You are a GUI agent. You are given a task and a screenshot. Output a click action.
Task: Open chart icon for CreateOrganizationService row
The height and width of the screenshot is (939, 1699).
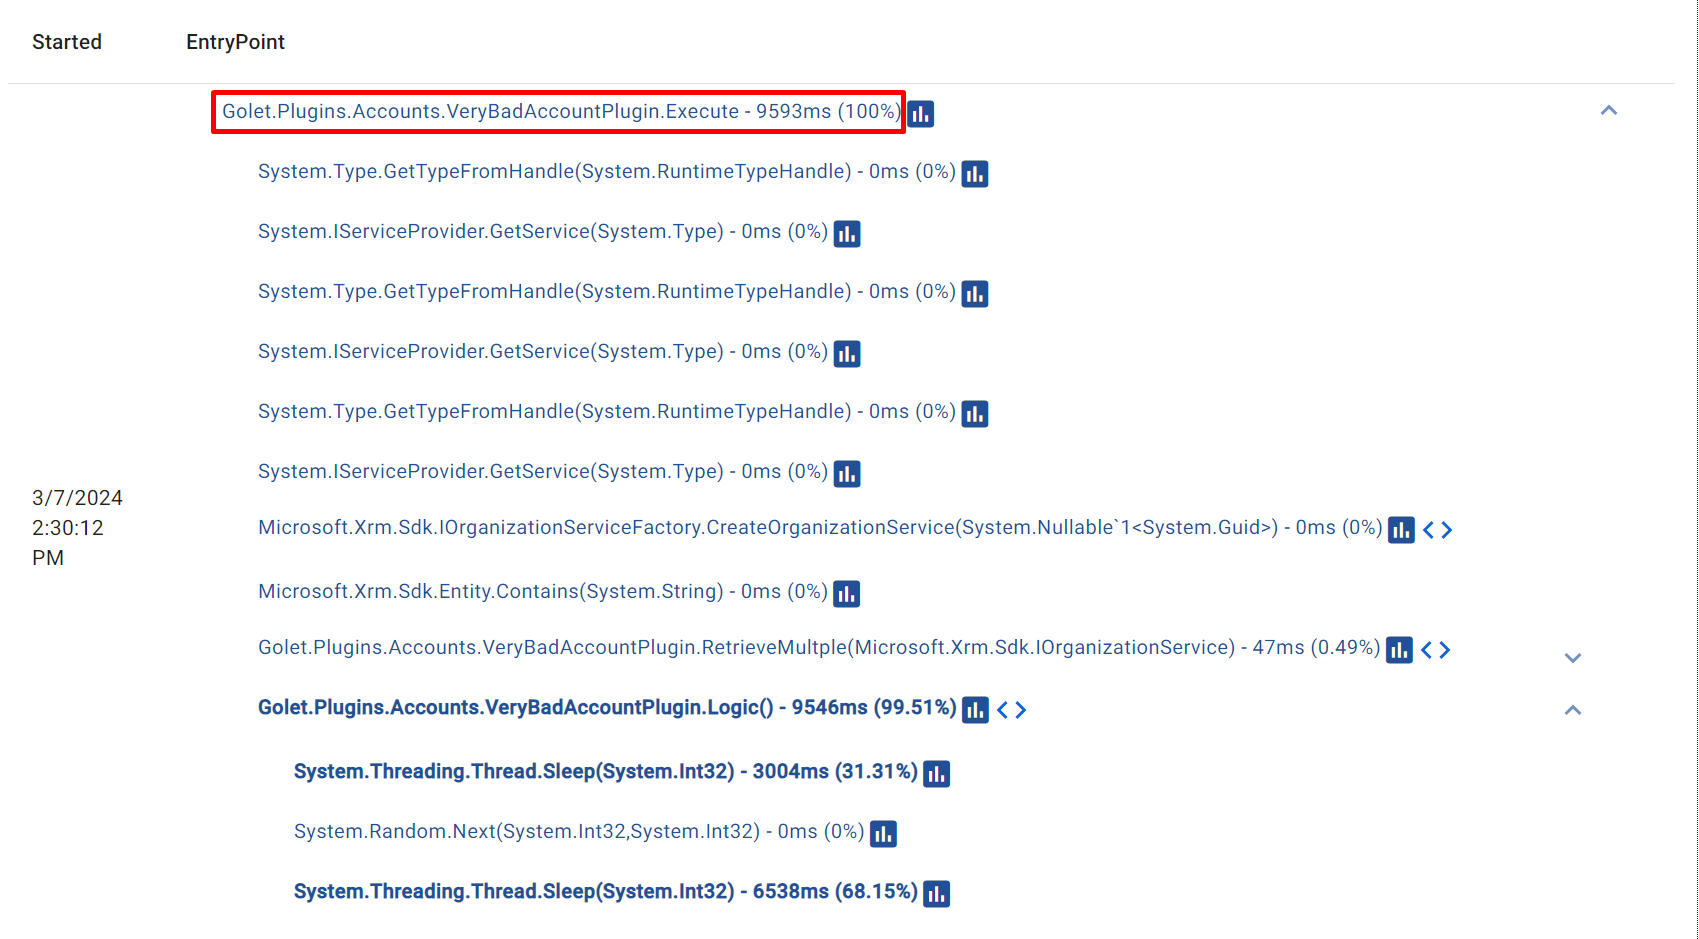[x=1401, y=530]
